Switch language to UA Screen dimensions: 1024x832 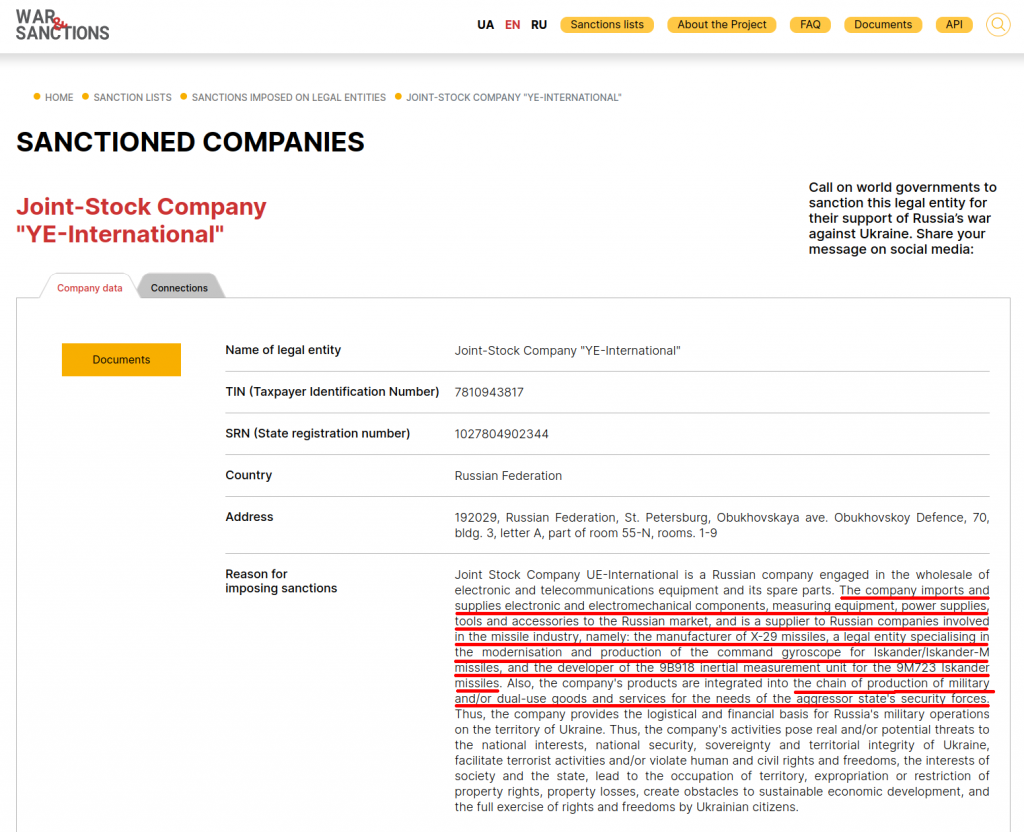tap(485, 25)
